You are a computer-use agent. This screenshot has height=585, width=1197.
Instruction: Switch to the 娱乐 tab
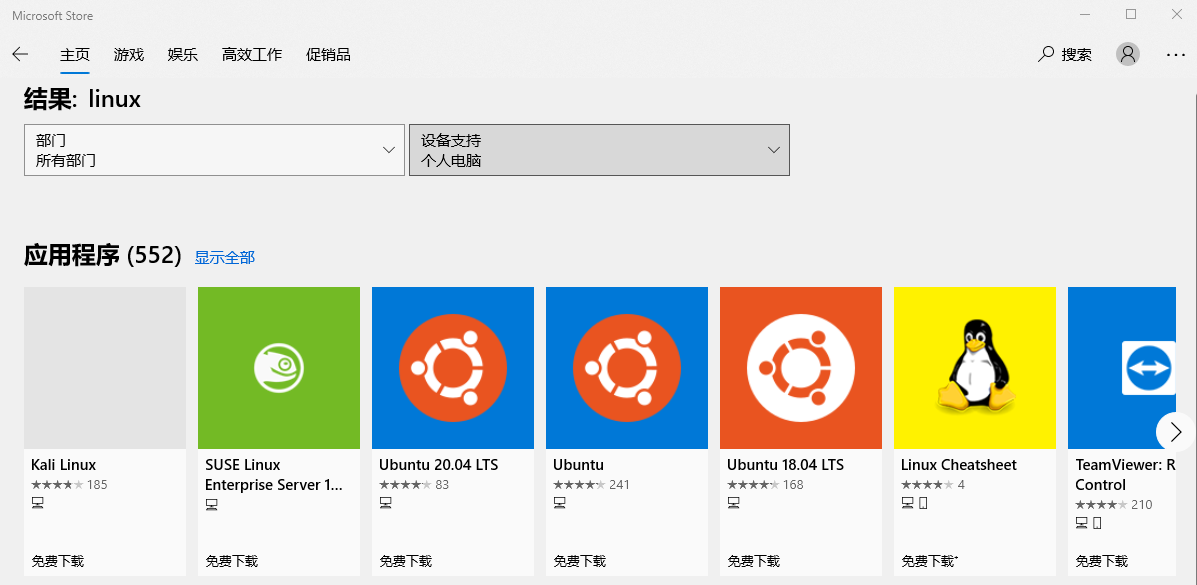coord(182,55)
